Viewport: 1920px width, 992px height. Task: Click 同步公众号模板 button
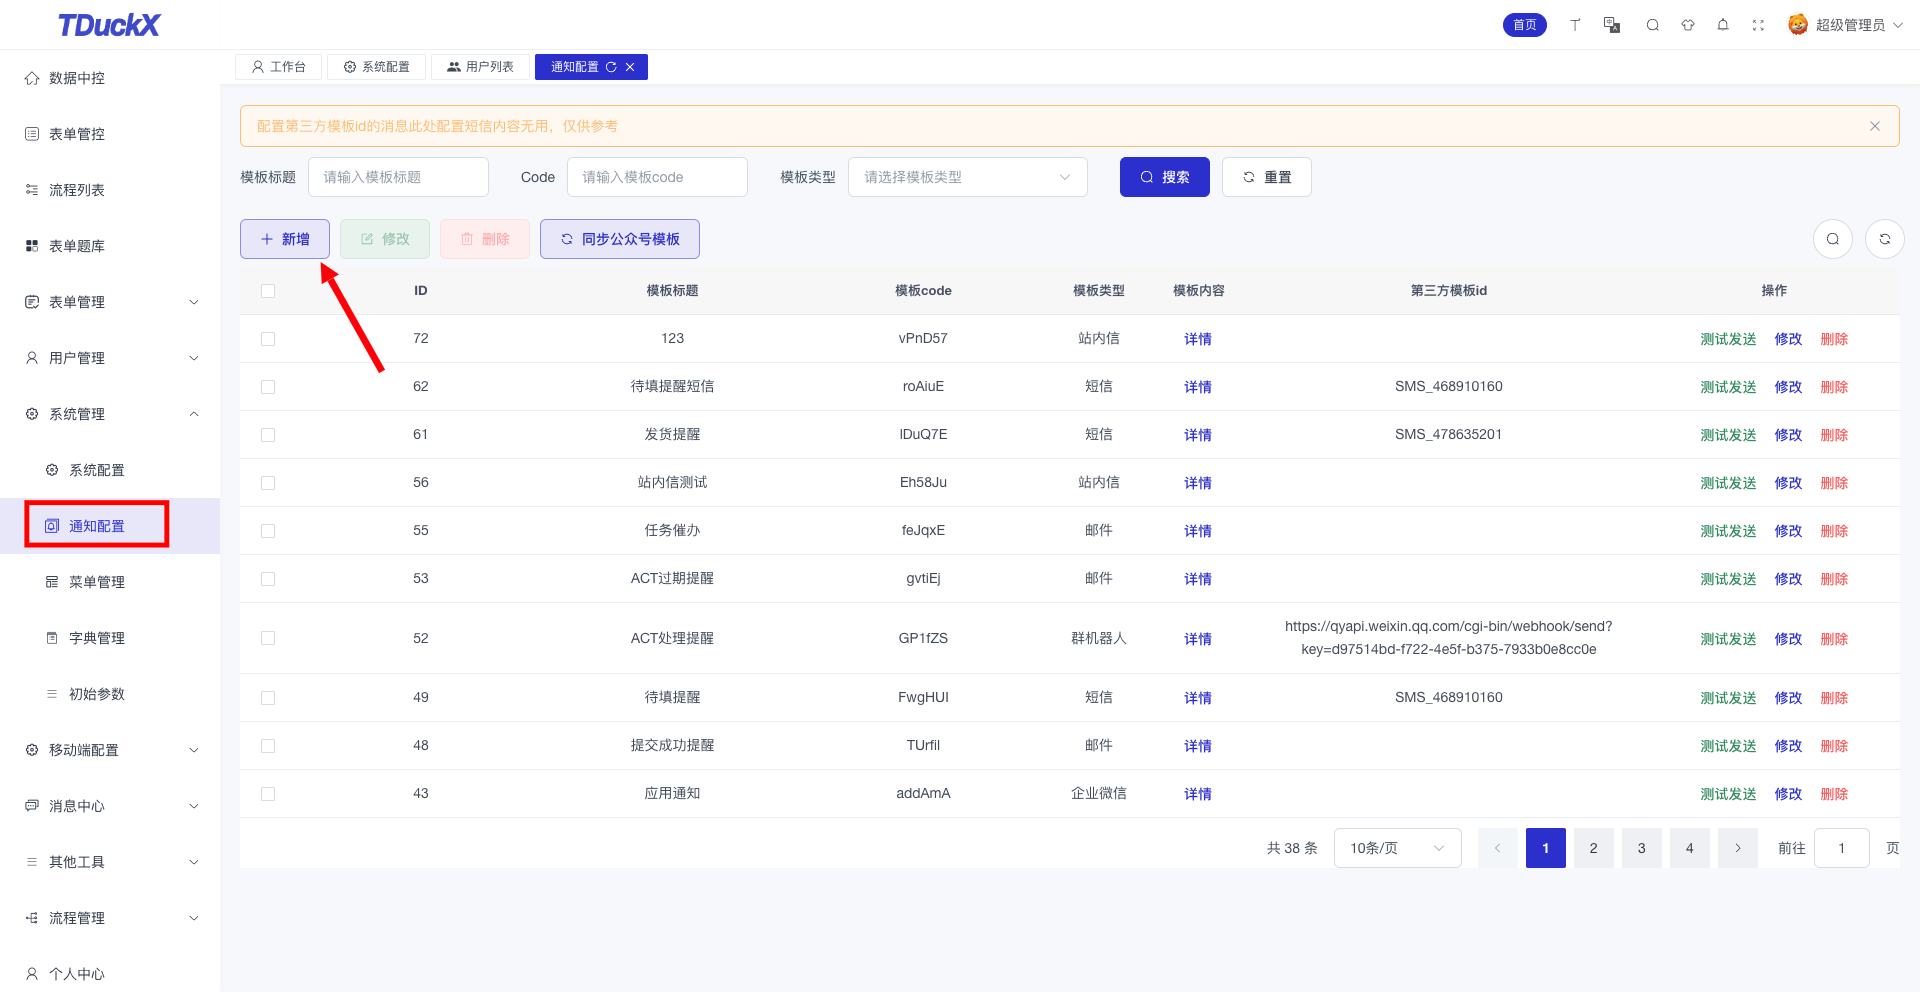[x=620, y=239]
